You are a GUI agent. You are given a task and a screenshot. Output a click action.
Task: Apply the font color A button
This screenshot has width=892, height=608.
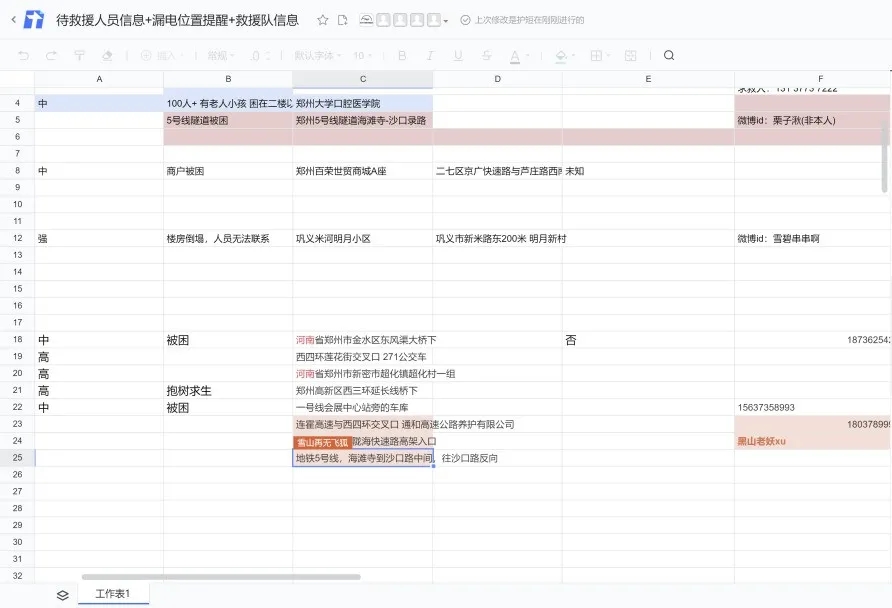[x=515, y=56]
